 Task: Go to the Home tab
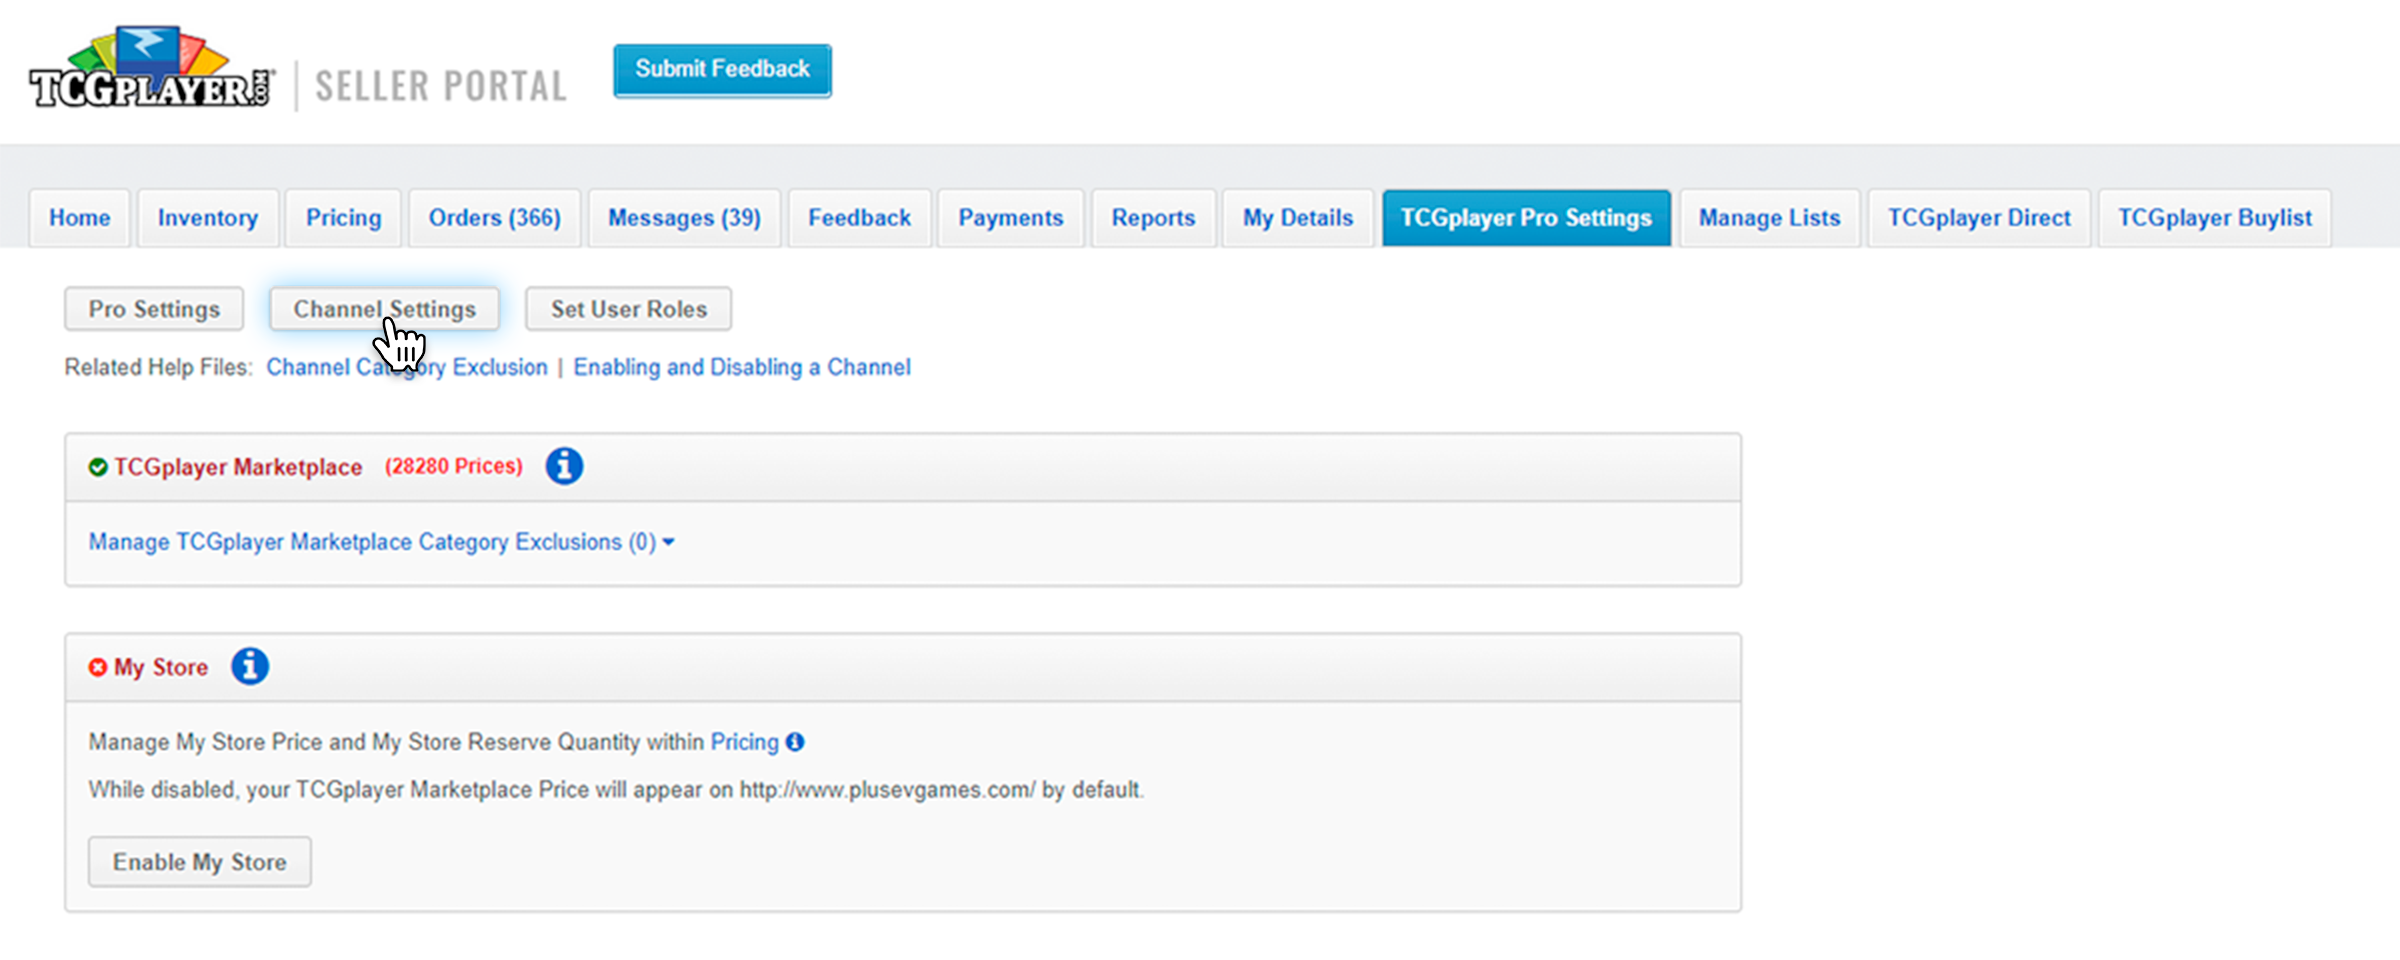[80, 218]
